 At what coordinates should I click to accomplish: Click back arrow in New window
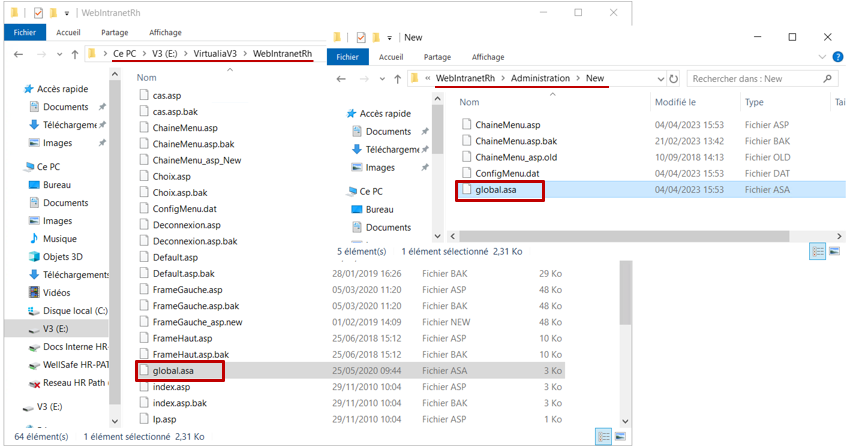342,78
